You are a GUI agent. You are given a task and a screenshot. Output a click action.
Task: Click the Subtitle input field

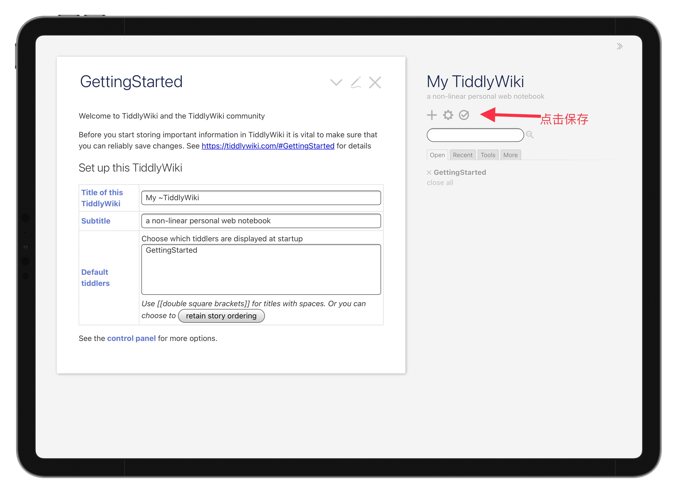[x=261, y=221]
